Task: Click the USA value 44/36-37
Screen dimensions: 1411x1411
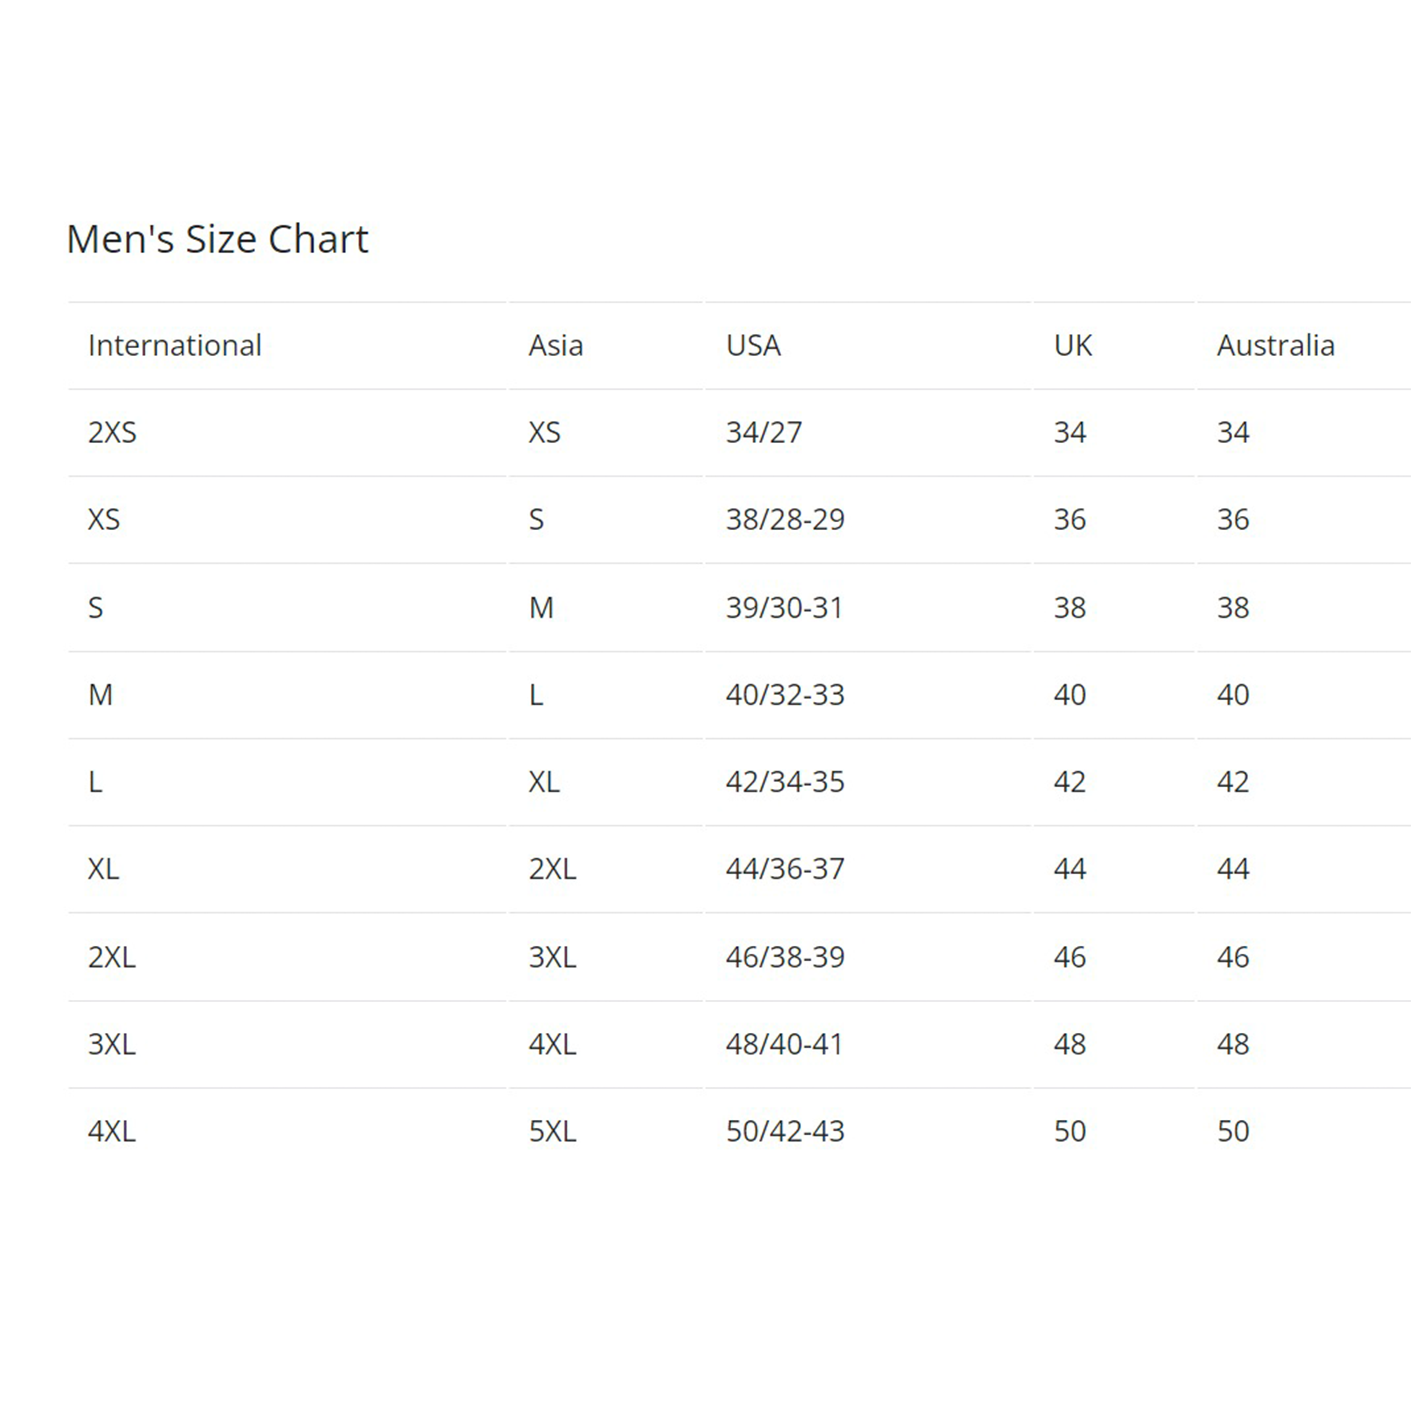Action: point(784,868)
